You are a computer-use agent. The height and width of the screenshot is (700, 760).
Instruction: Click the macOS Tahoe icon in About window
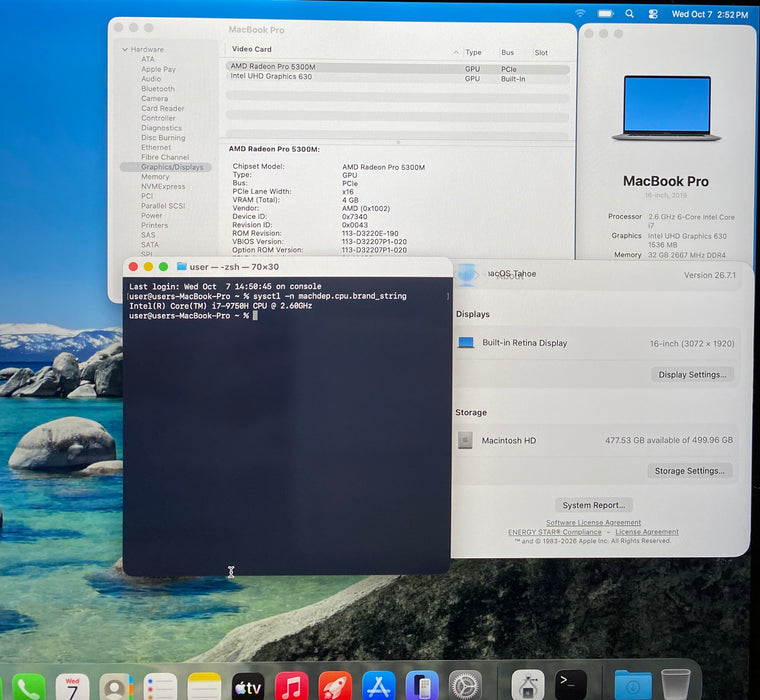coord(466,274)
